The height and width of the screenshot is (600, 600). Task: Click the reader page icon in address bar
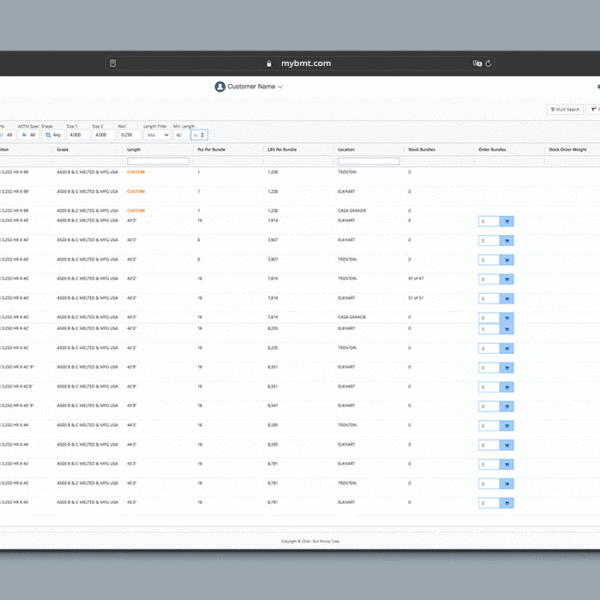coord(113,64)
